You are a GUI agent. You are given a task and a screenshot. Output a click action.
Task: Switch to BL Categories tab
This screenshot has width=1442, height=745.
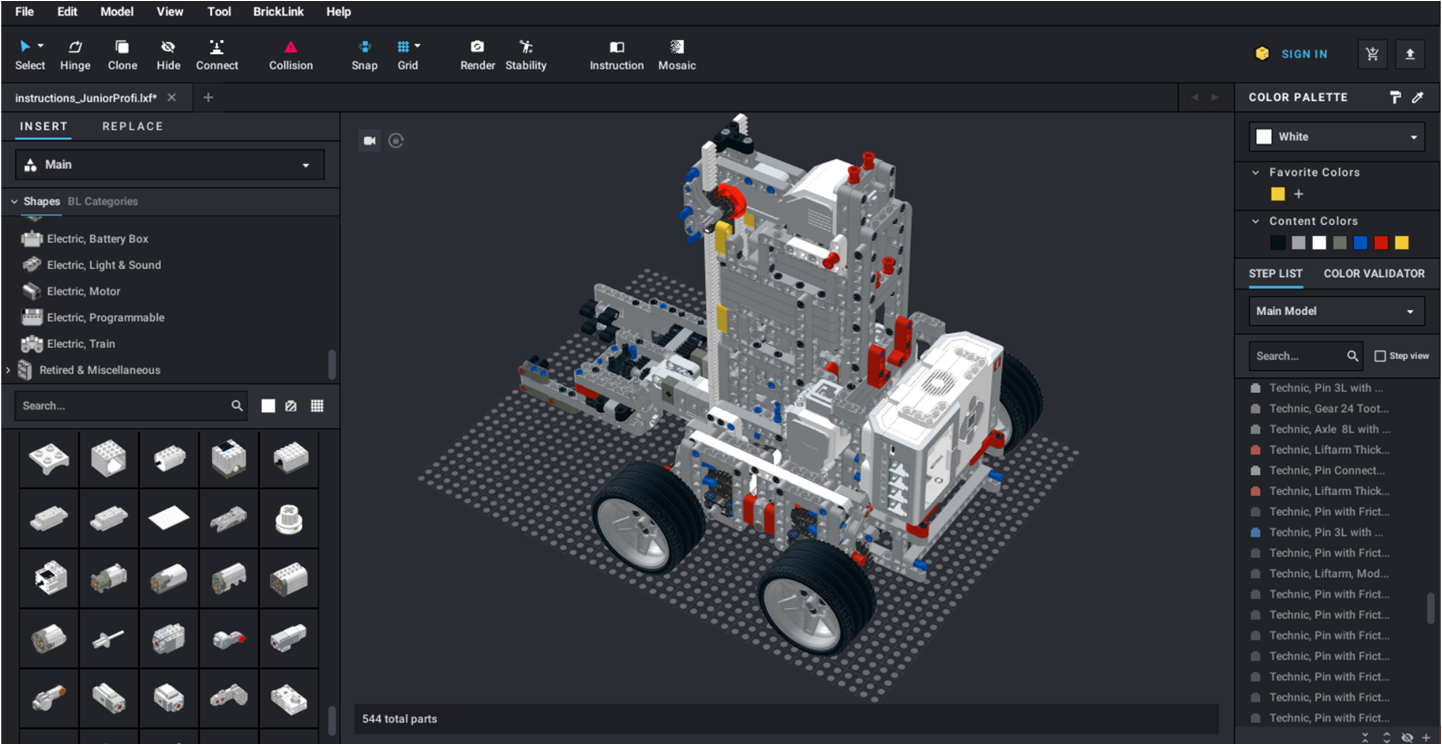(103, 202)
